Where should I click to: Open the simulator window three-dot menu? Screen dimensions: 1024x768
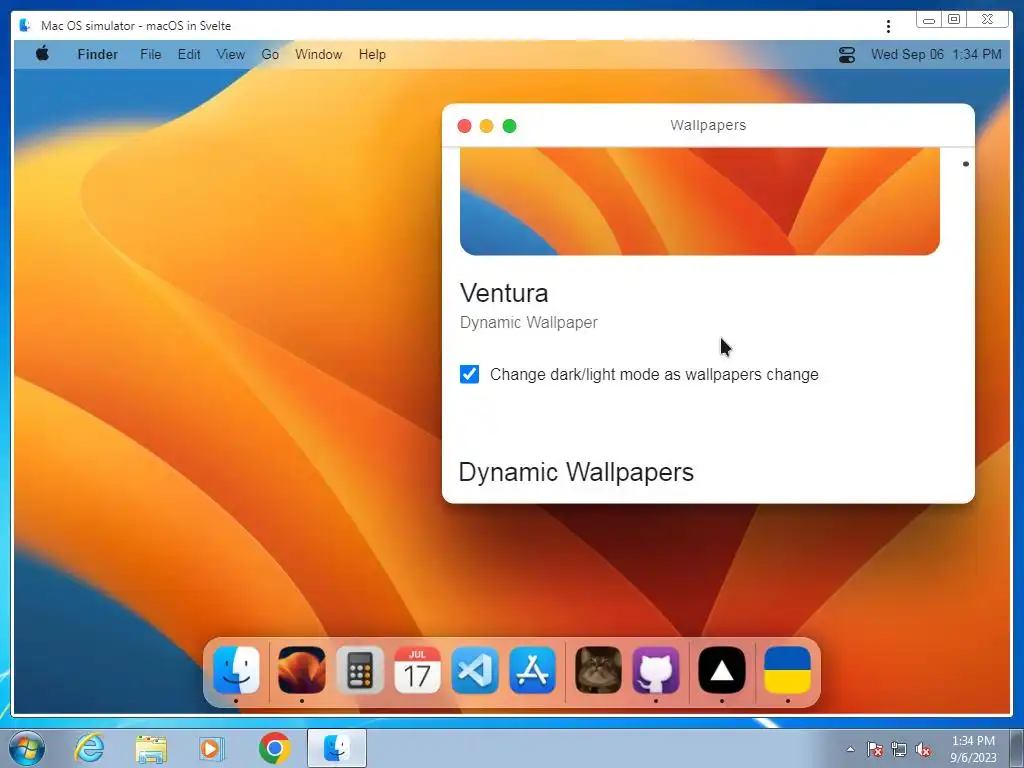tap(888, 26)
